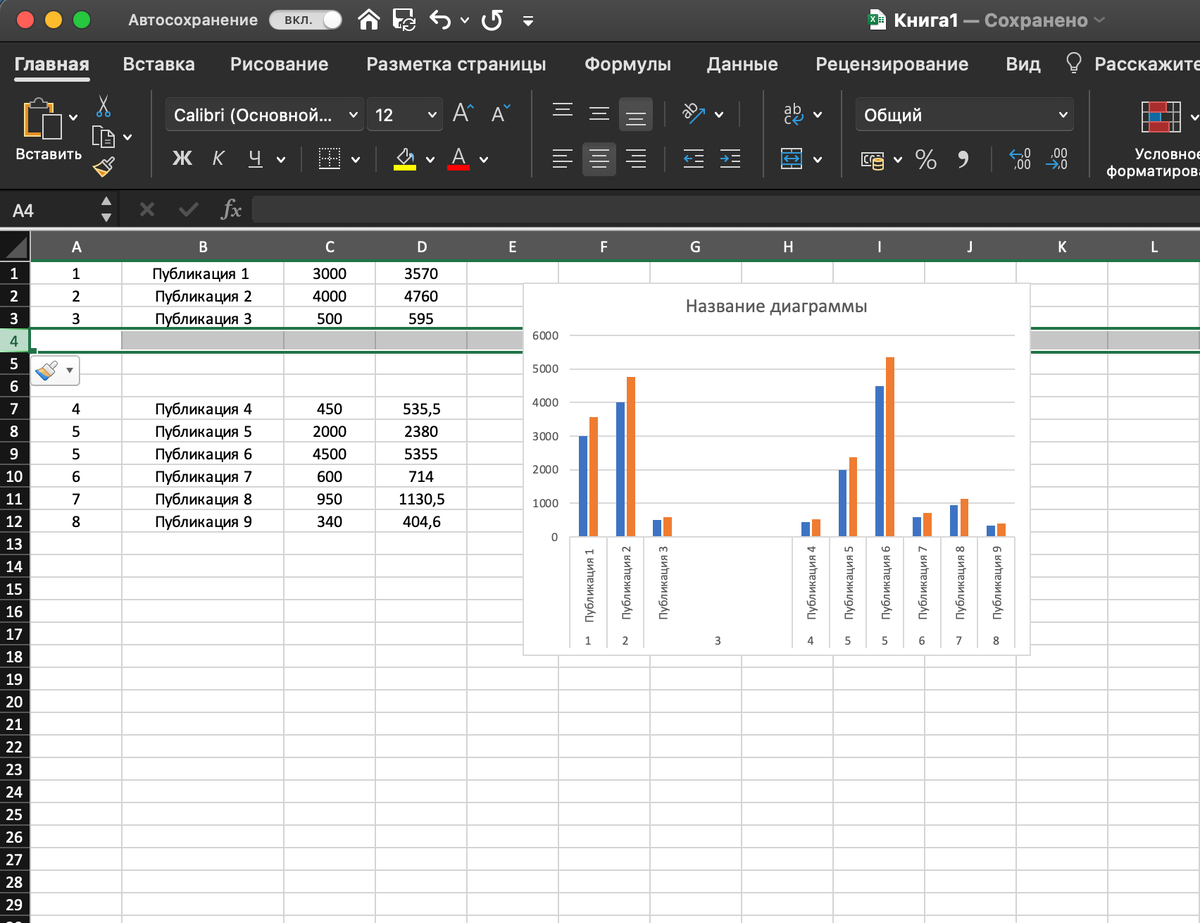The height and width of the screenshot is (923, 1200).
Task: Undo the last action
Action: click(439, 19)
